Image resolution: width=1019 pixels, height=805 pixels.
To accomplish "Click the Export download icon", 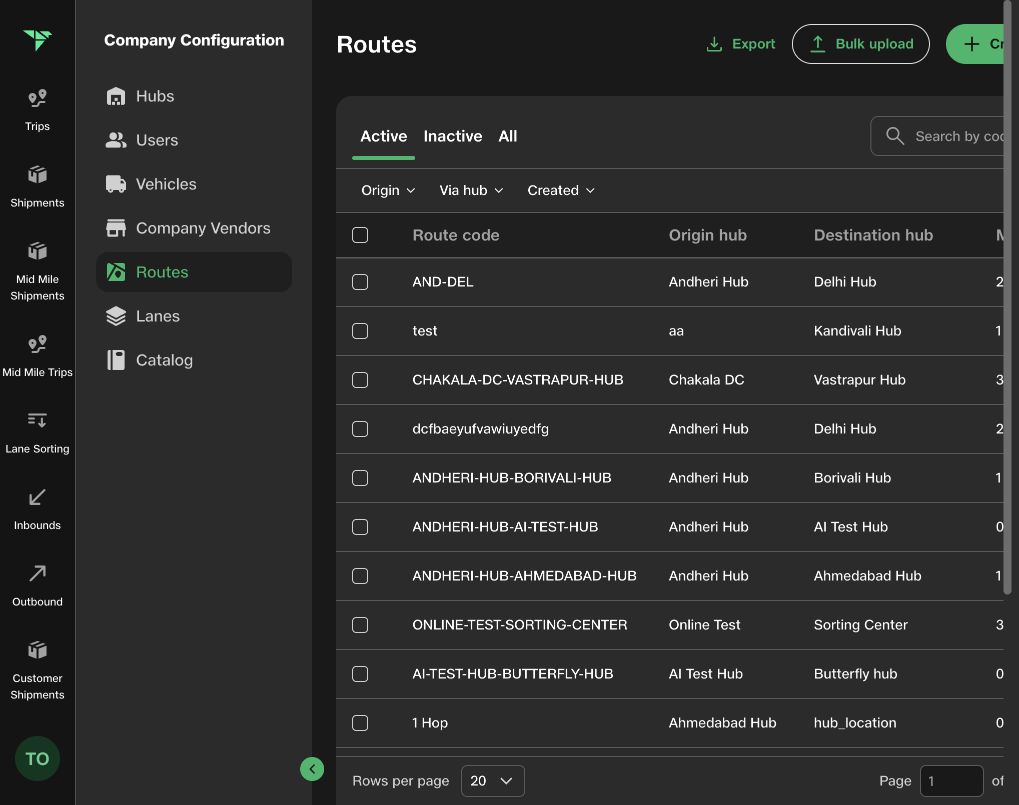I will [x=714, y=44].
